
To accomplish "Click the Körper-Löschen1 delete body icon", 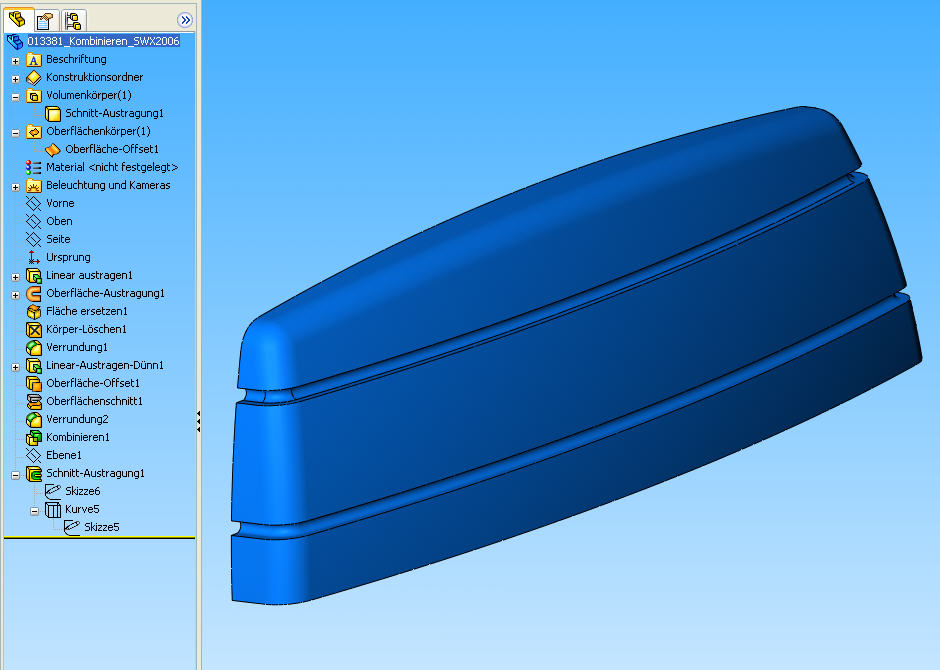I will click(x=34, y=329).
